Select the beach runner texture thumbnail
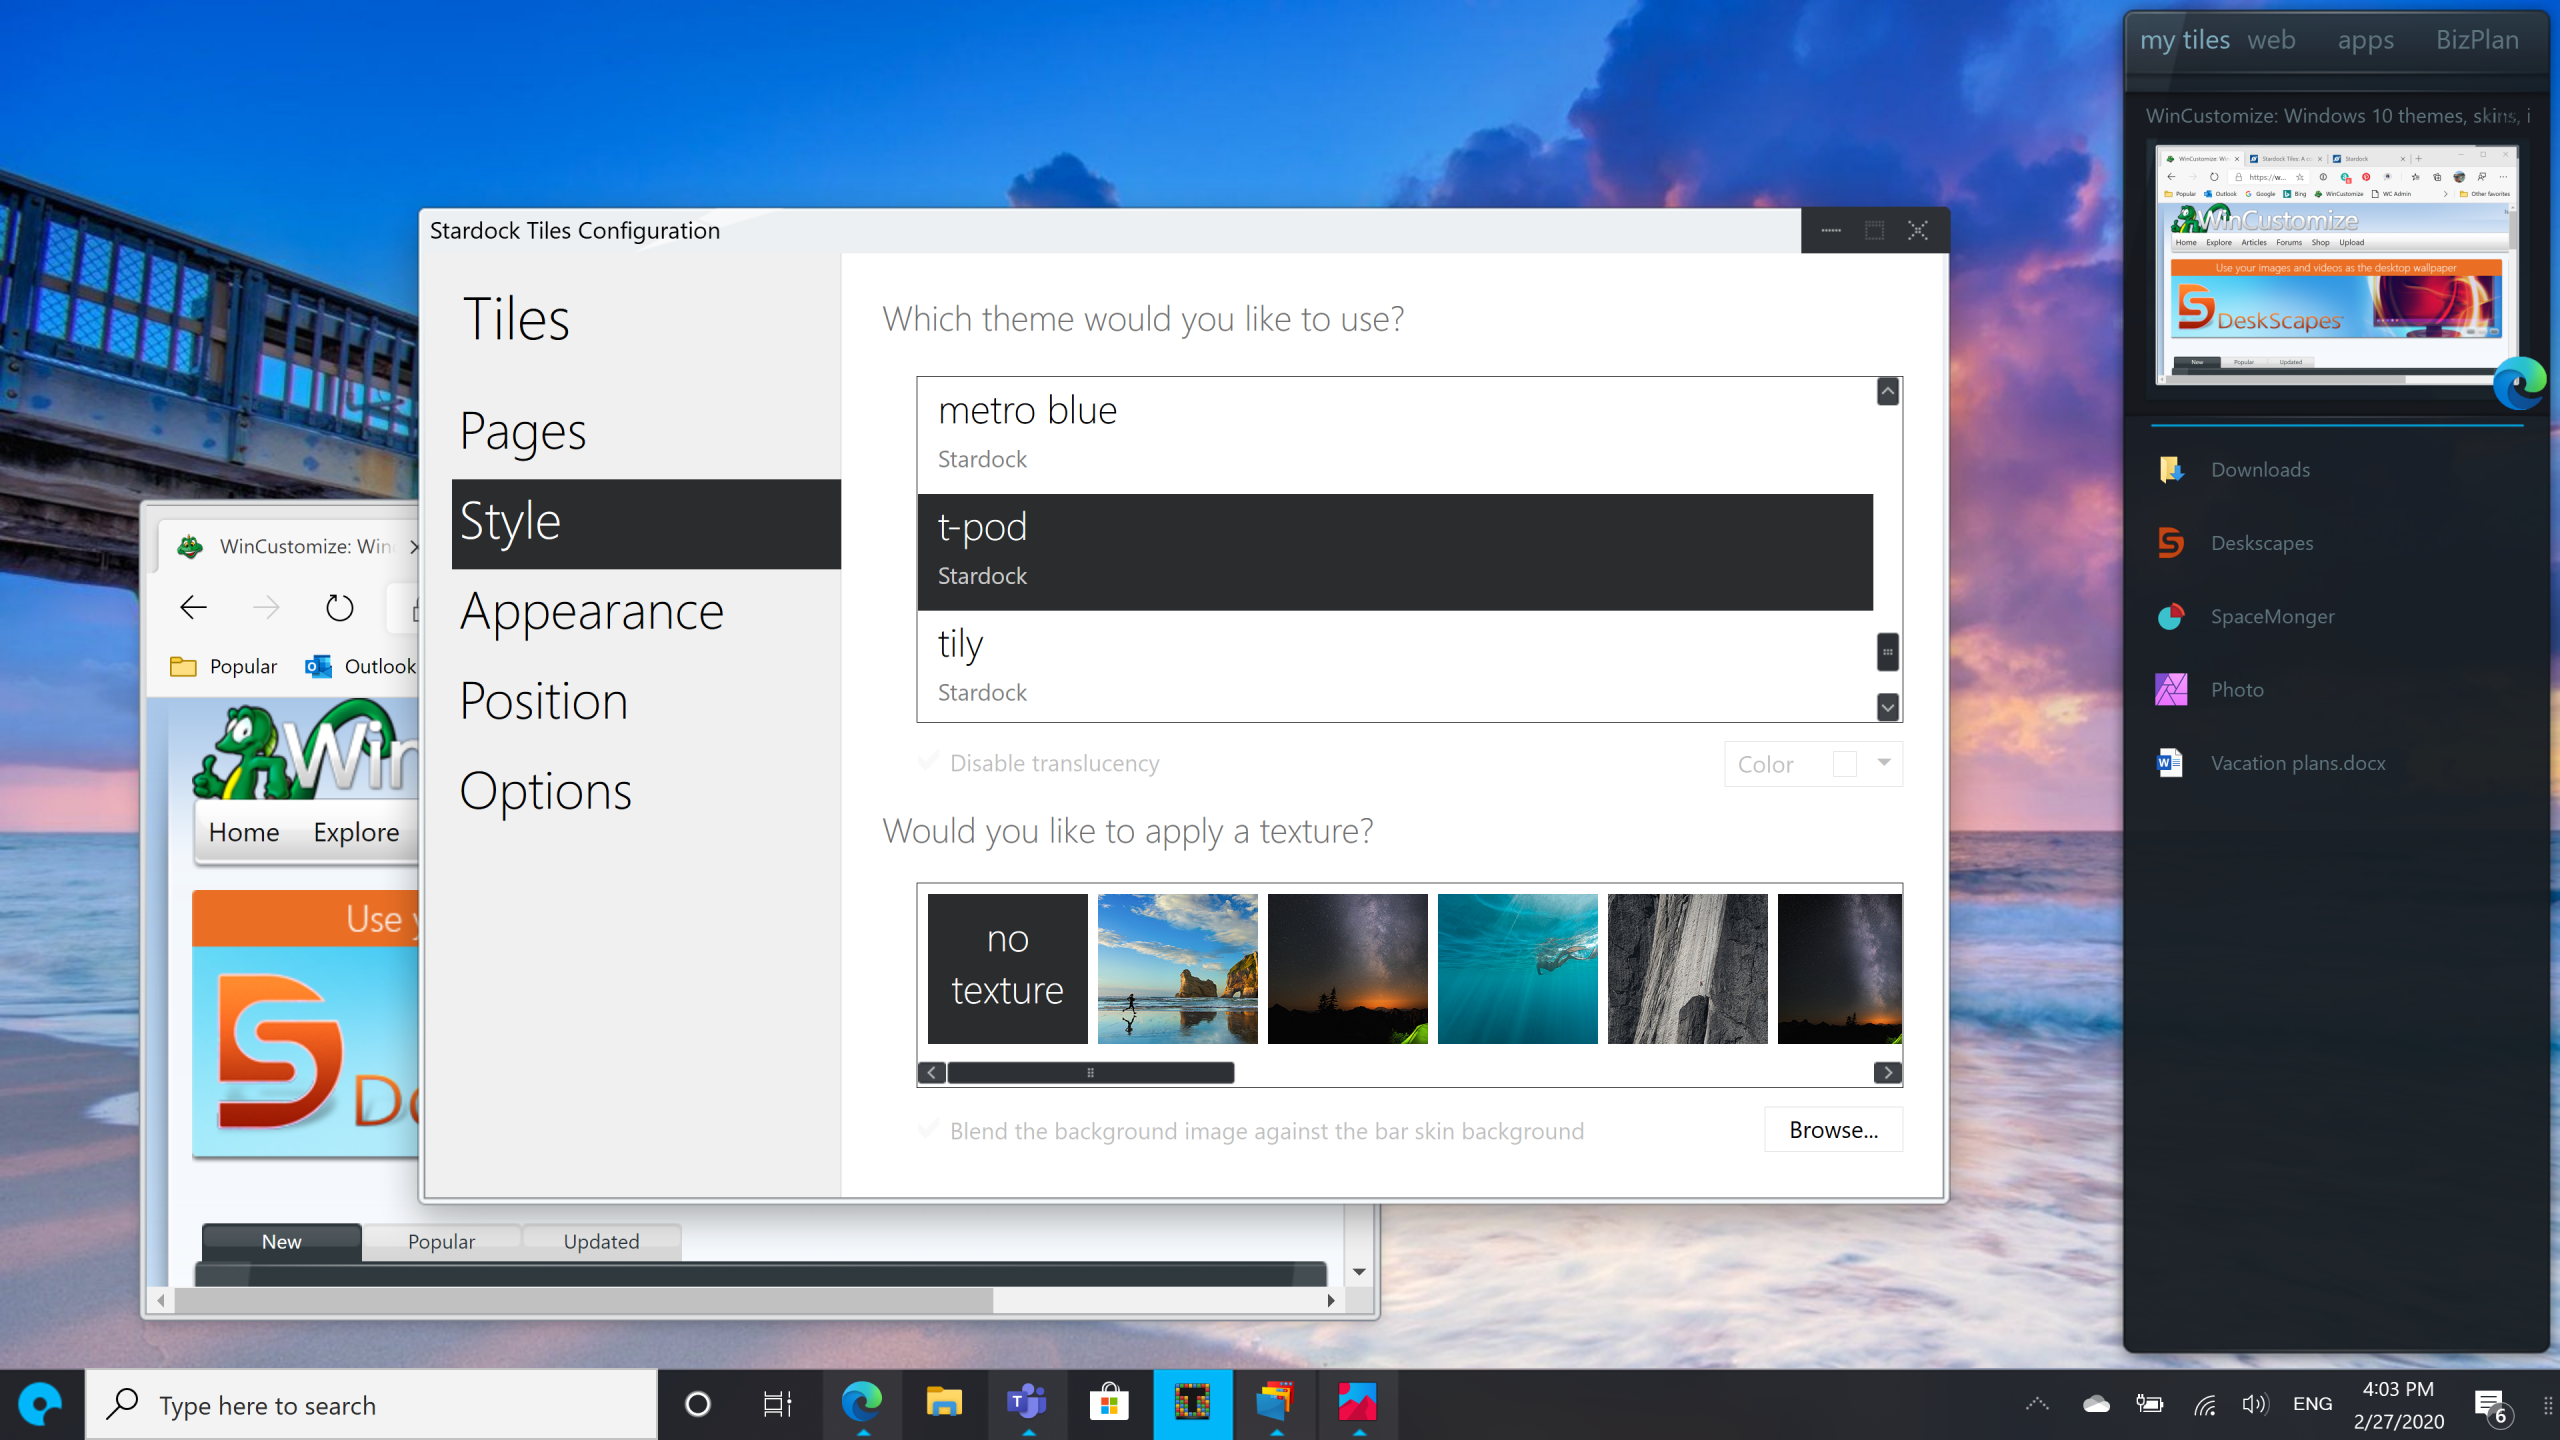 [x=1177, y=968]
